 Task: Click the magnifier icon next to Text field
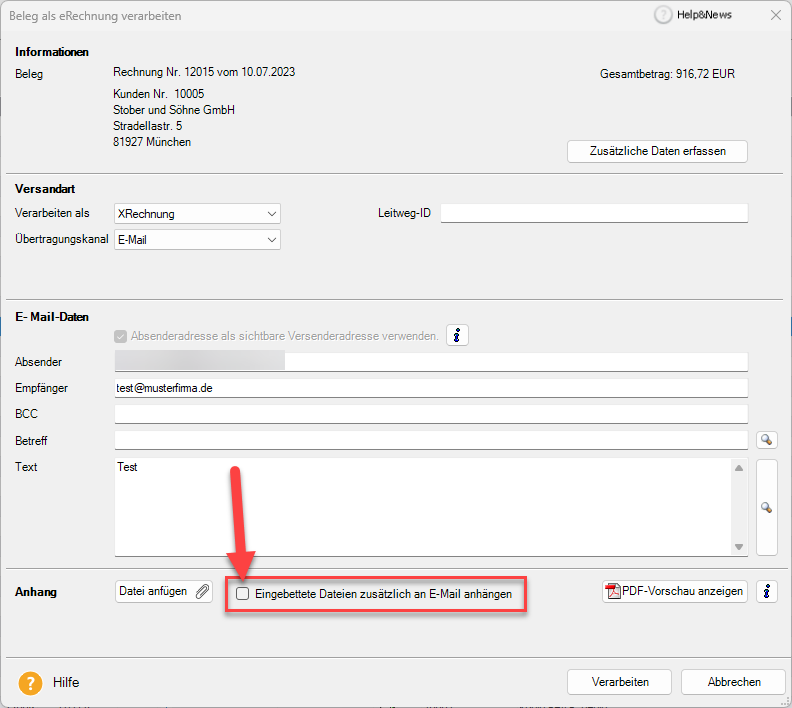click(767, 508)
